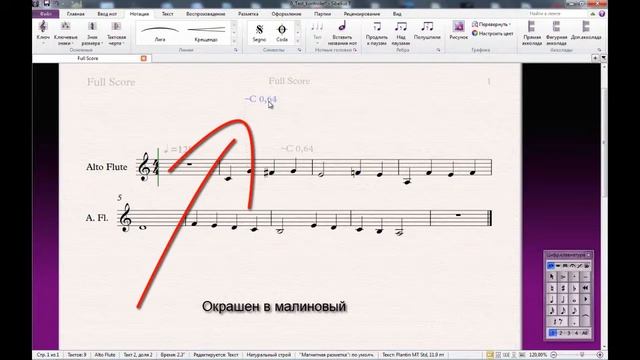Insert a Лига slur line

[160, 33]
